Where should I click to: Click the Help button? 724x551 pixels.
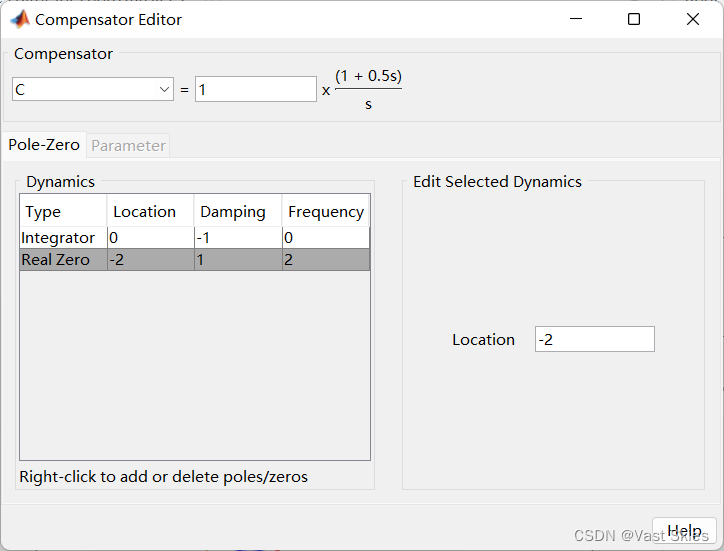point(684,531)
